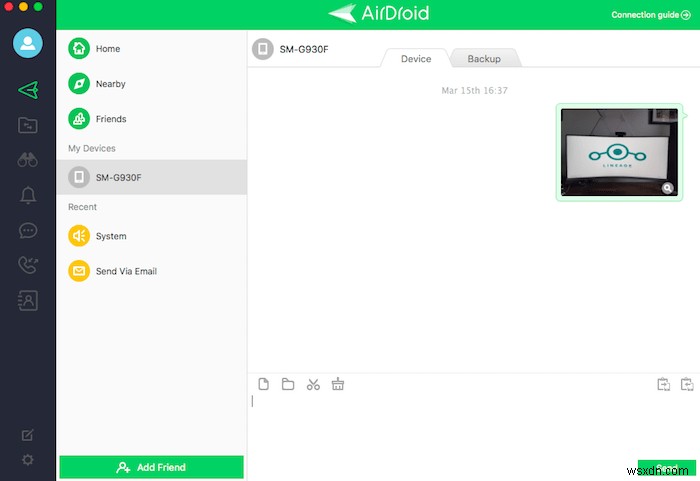Click the Send button

pos(667,469)
